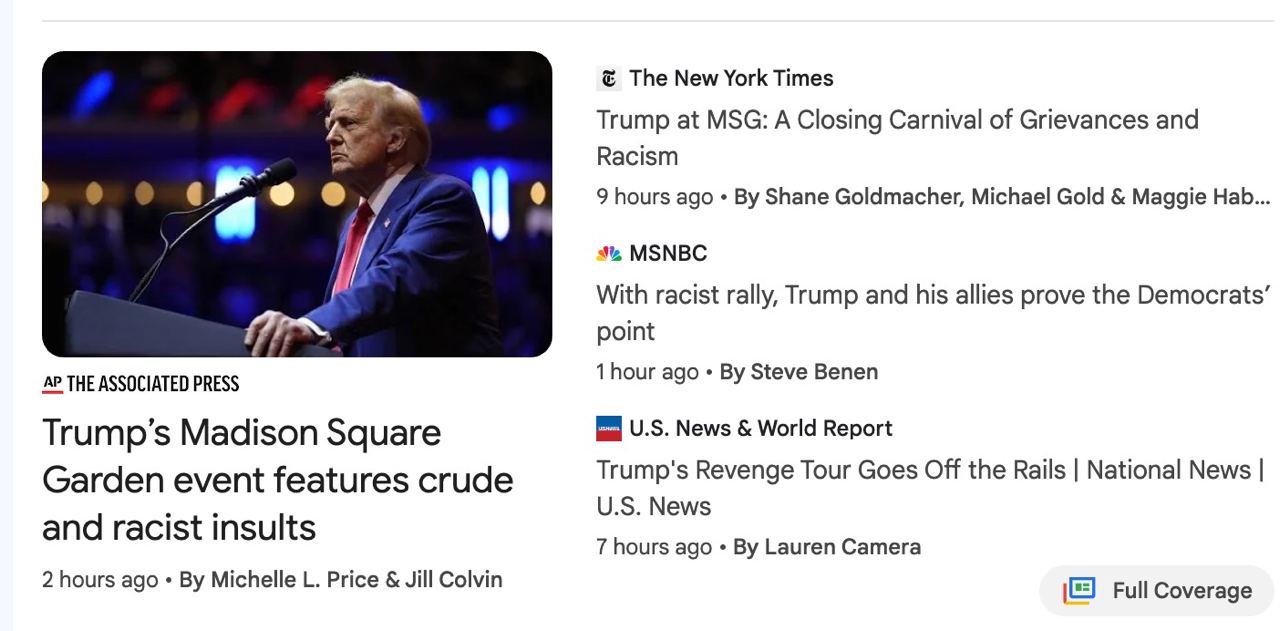Click the 9 hours ago timestamp

pos(655,197)
